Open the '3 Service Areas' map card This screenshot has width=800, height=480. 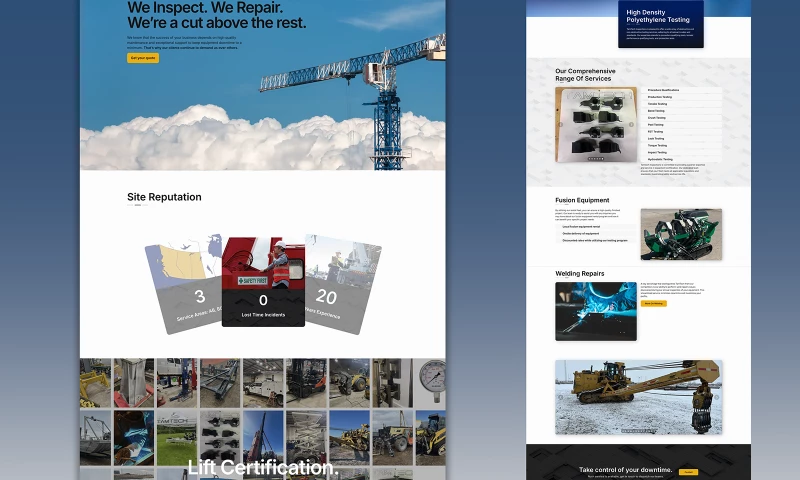point(185,286)
